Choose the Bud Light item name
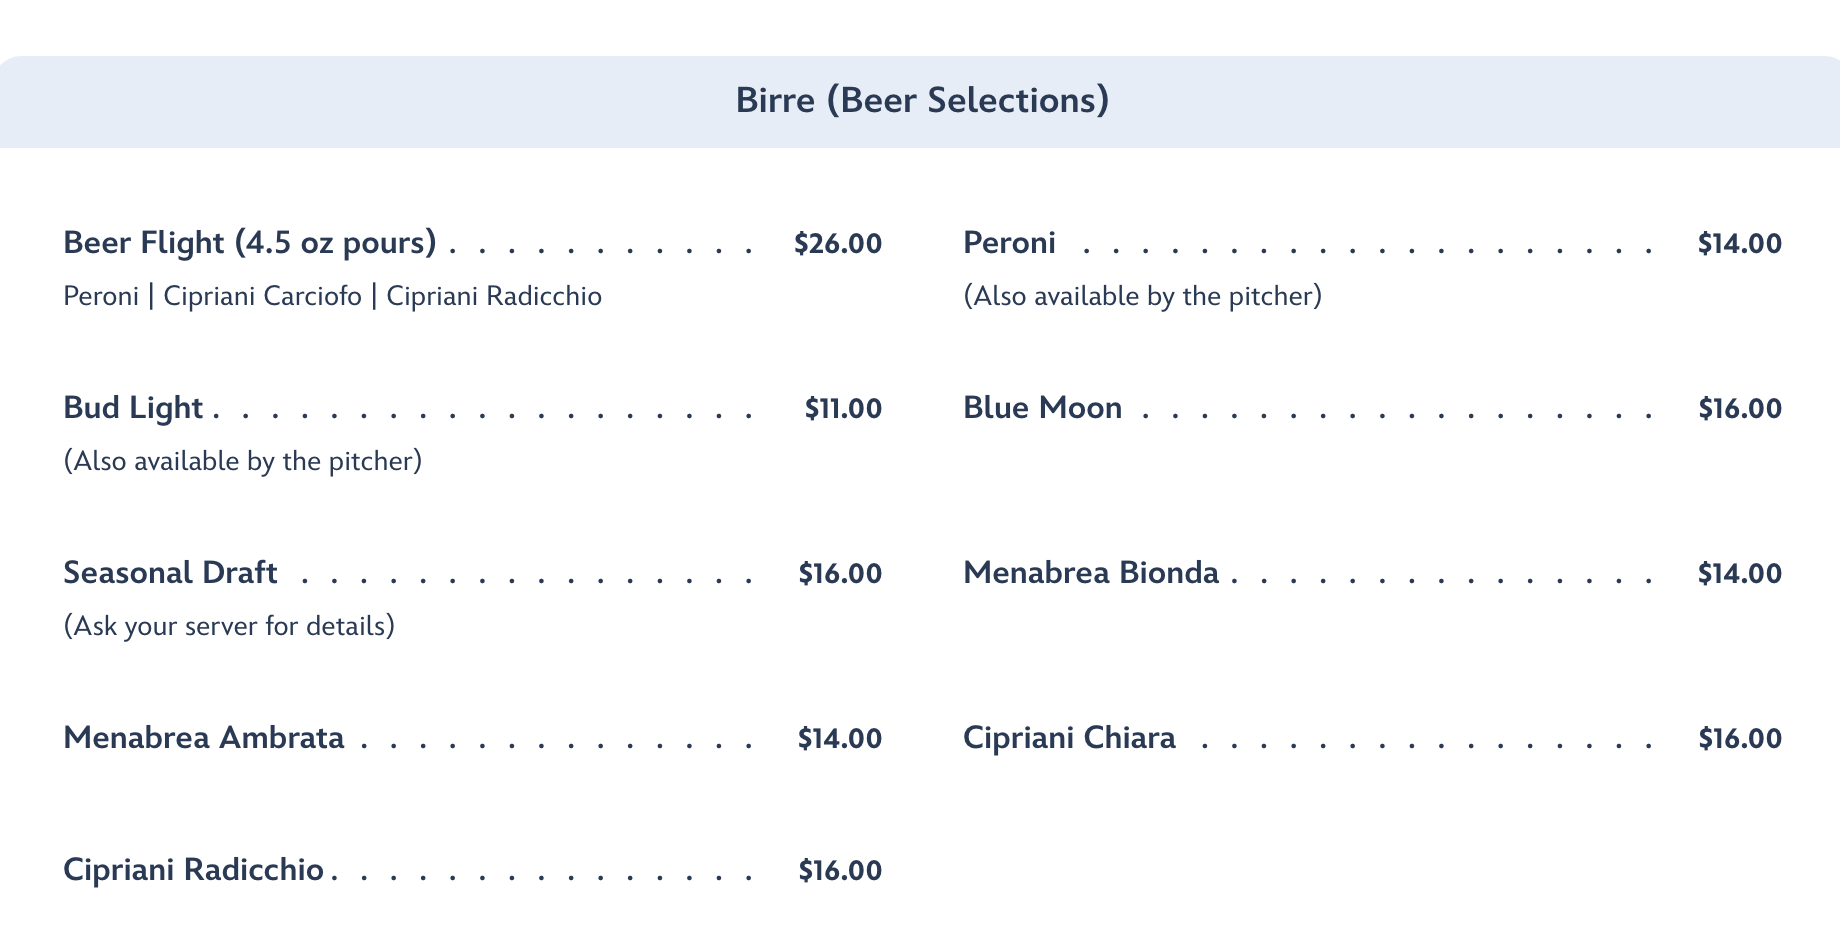The width and height of the screenshot is (1840, 952). point(133,408)
